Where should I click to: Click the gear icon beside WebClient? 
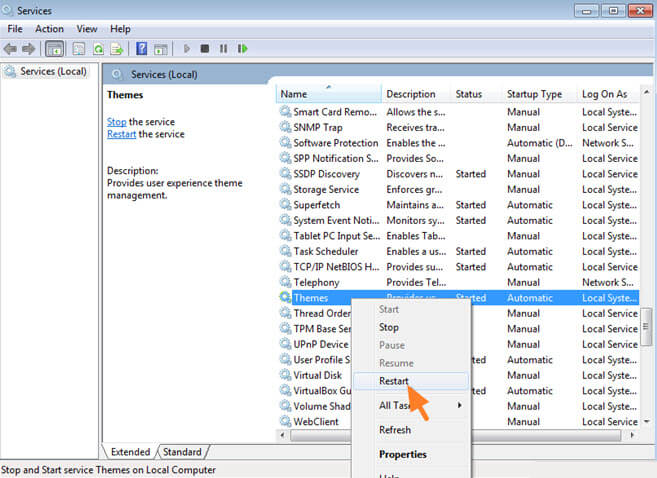tap(285, 421)
